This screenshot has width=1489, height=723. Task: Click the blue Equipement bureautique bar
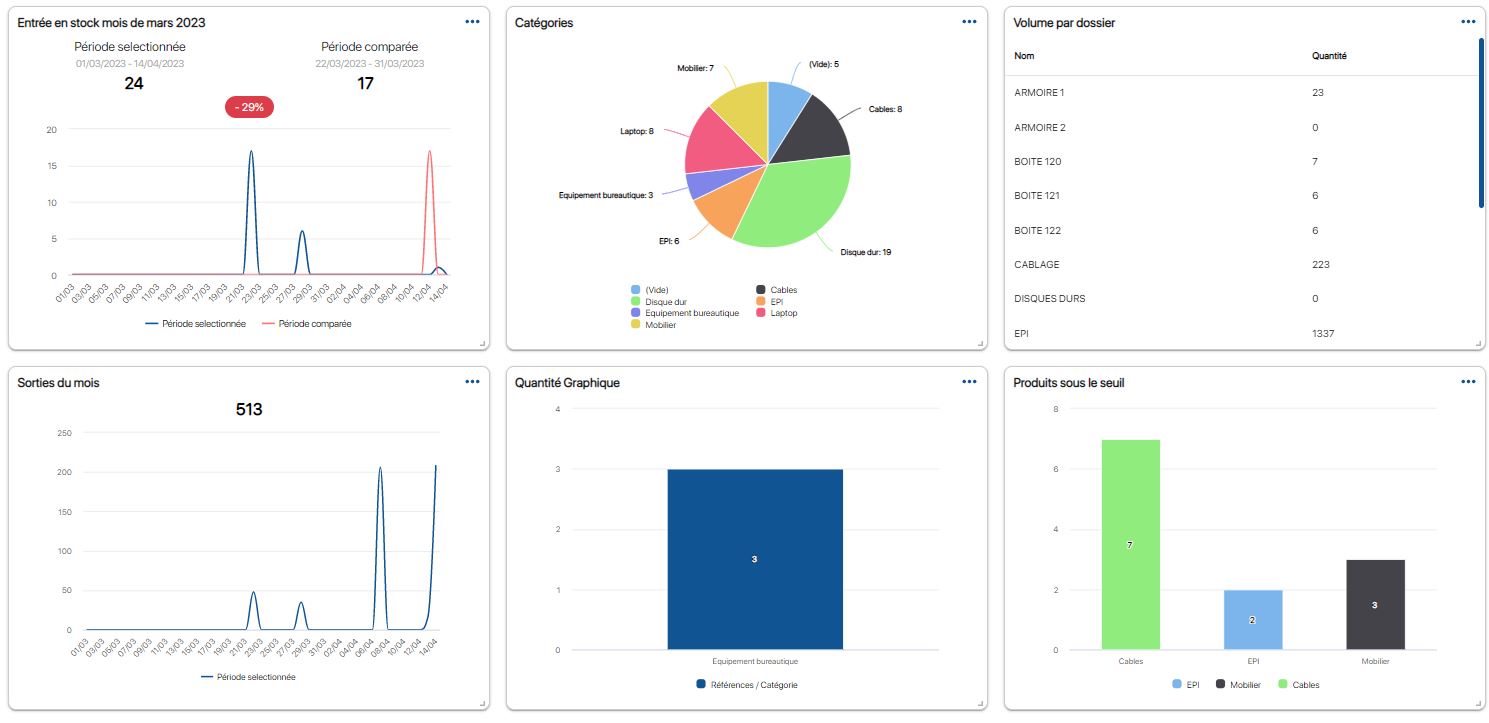coord(755,560)
